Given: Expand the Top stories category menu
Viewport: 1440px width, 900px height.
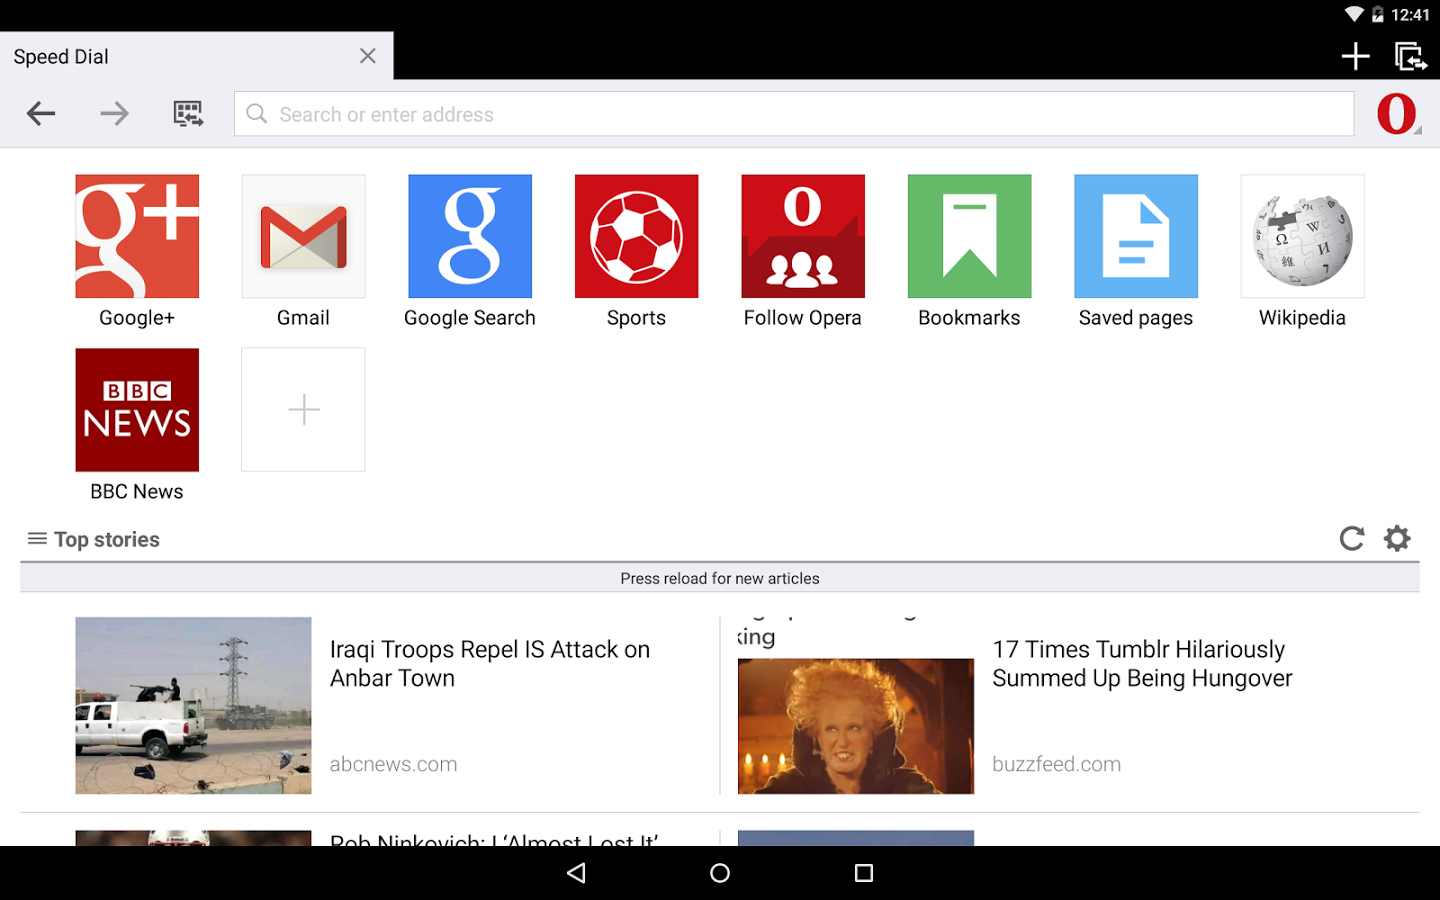Looking at the screenshot, I should click(93, 539).
